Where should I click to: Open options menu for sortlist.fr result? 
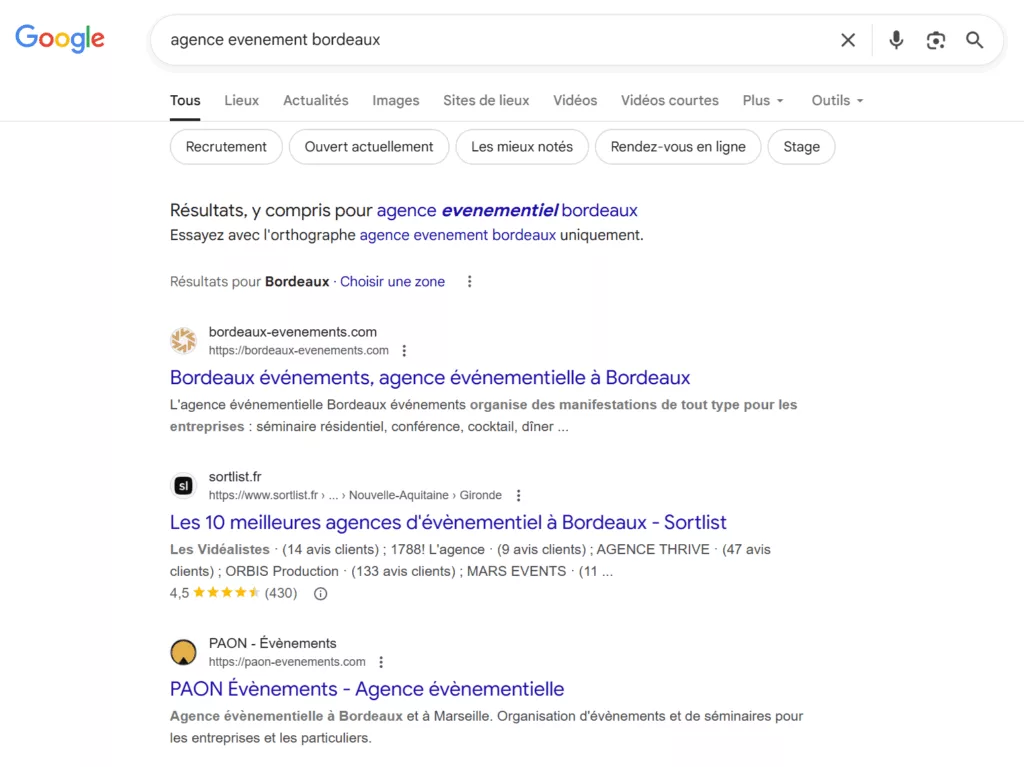(518, 495)
